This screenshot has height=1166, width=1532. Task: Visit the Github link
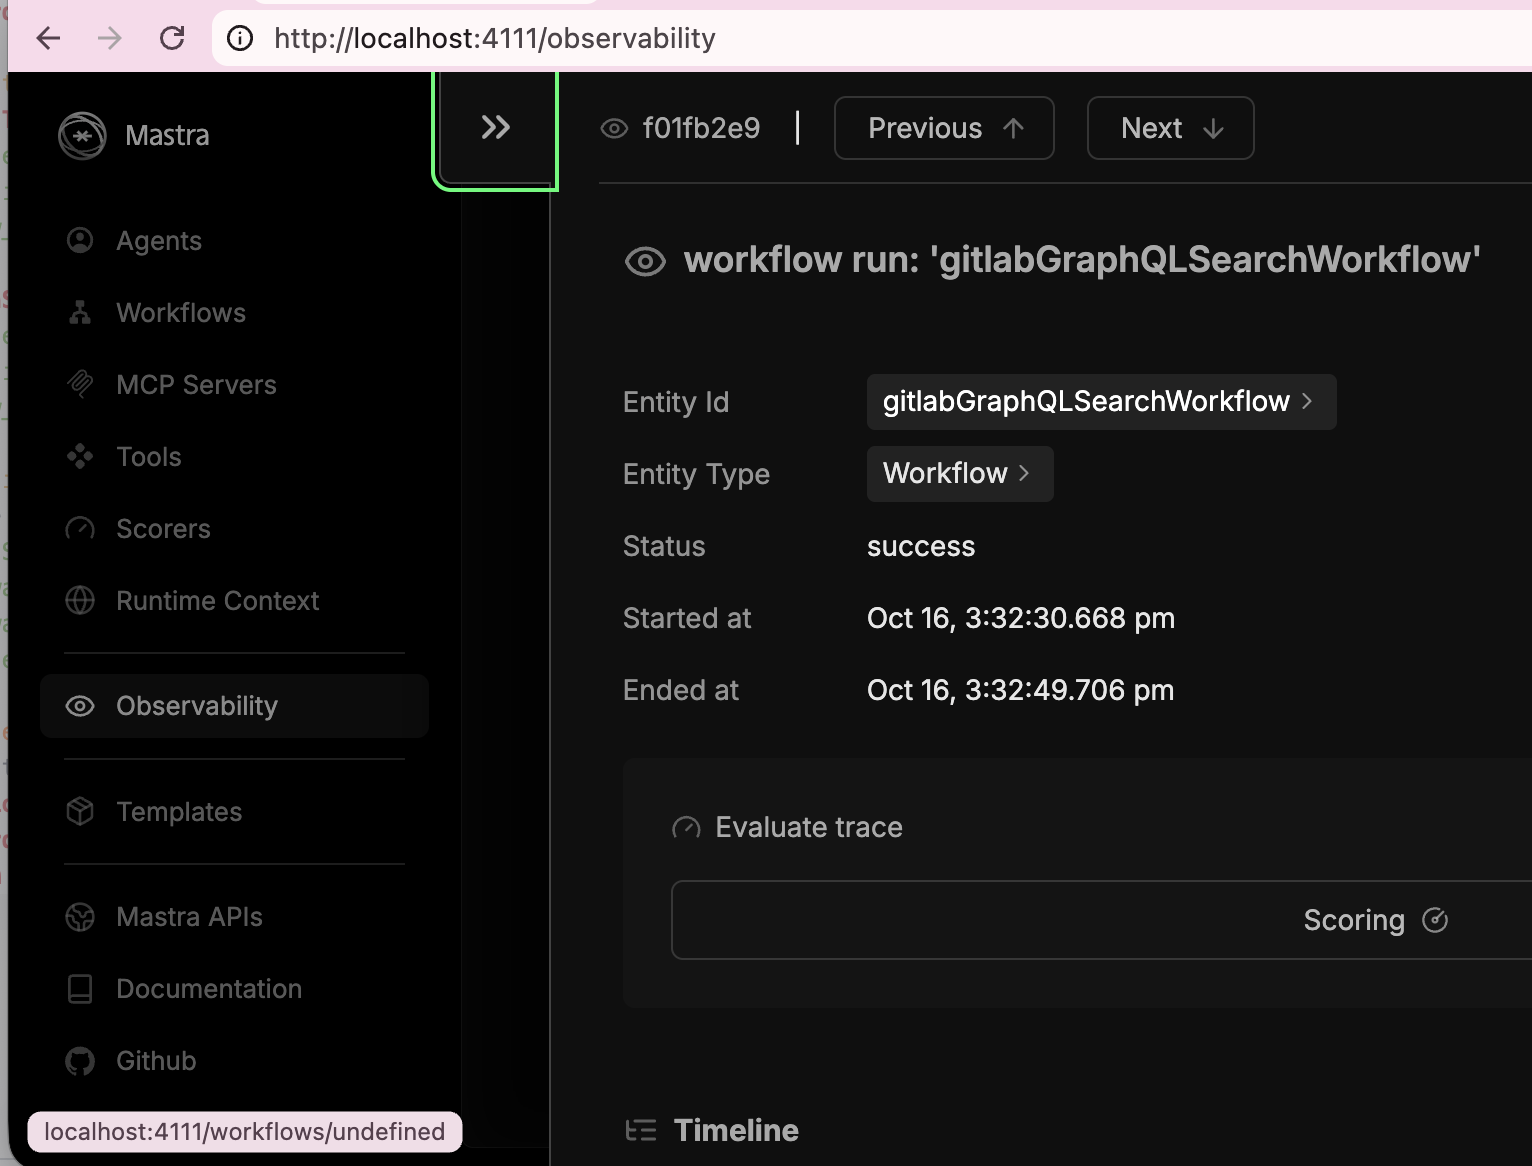click(156, 1061)
